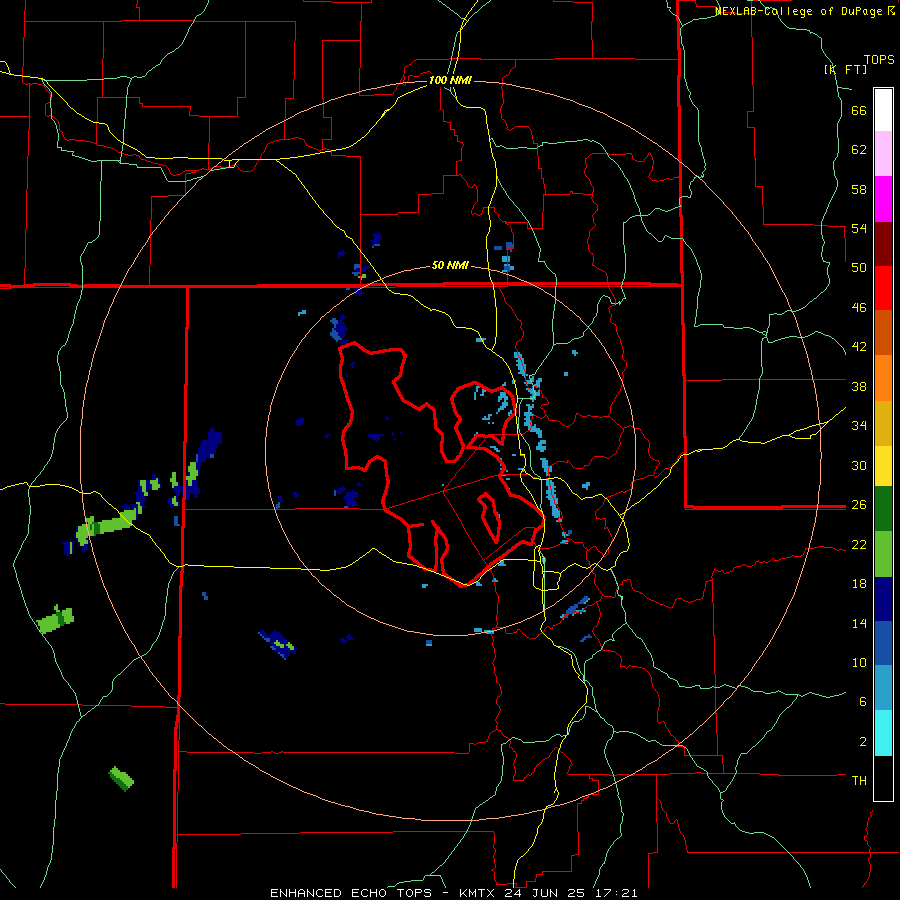Select the navy blue legend swatch
900x900 pixels.
point(883,599)
